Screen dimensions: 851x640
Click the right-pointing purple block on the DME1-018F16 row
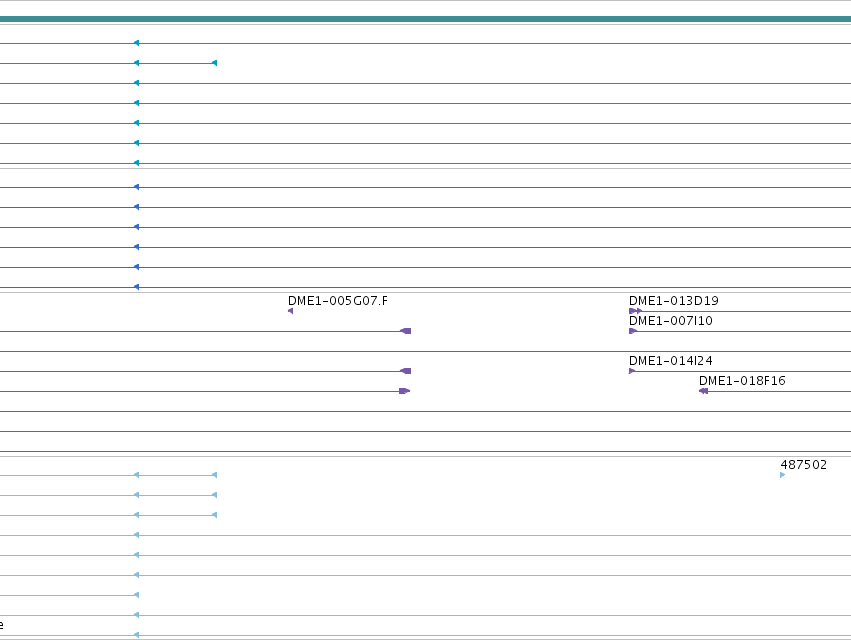(x=405, y=391)
